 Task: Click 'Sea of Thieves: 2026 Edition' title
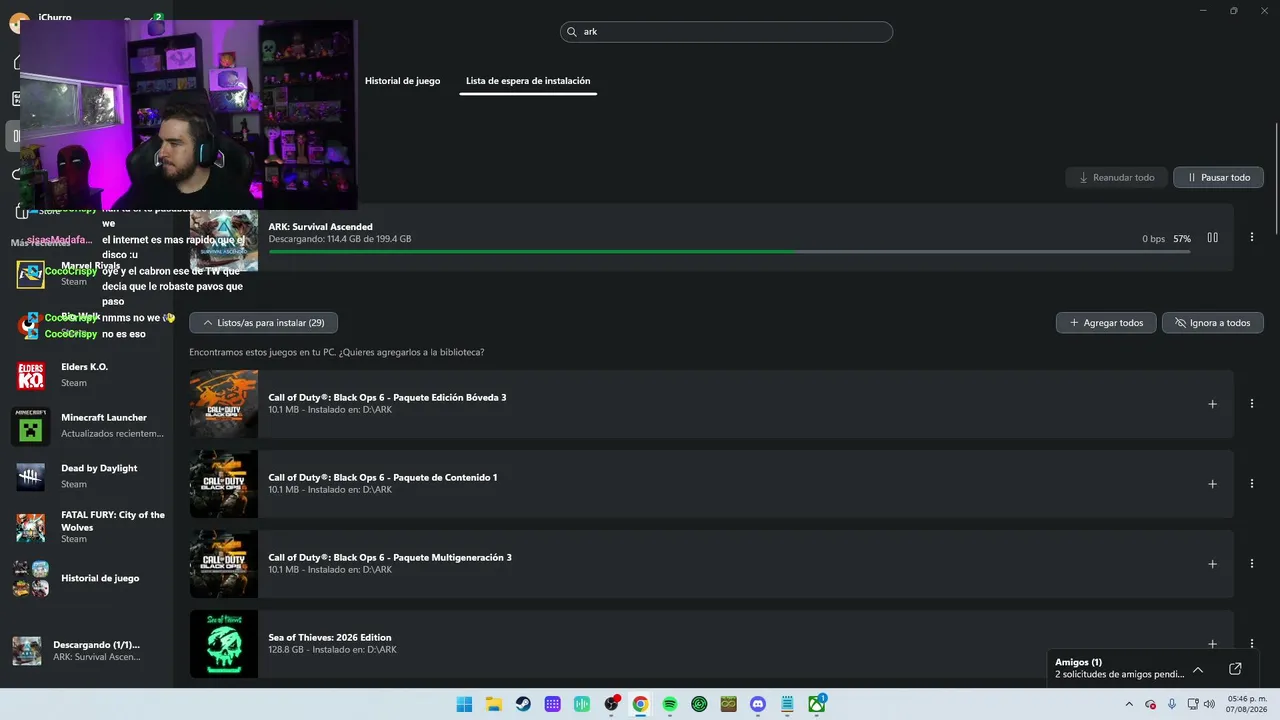pyautogui.click(x=330, y=637)
